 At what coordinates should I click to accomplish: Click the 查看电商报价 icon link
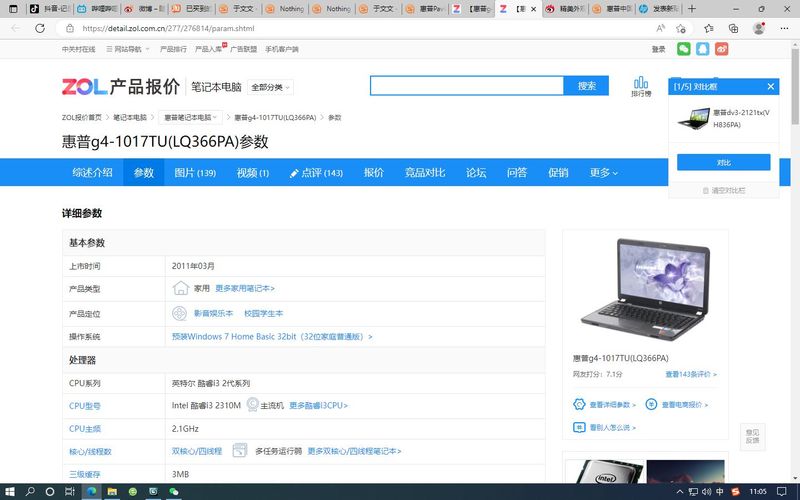tap(651, 404)
